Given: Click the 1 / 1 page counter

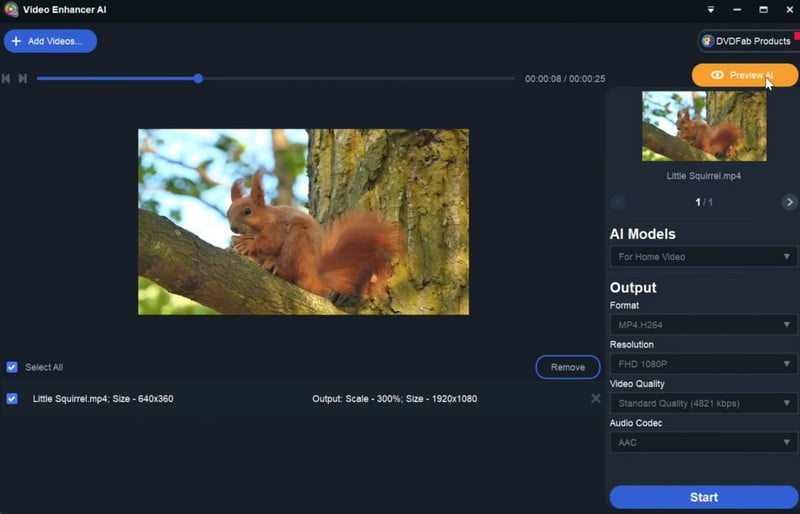Looking at the screenshot, I should (x=704, y=203).
